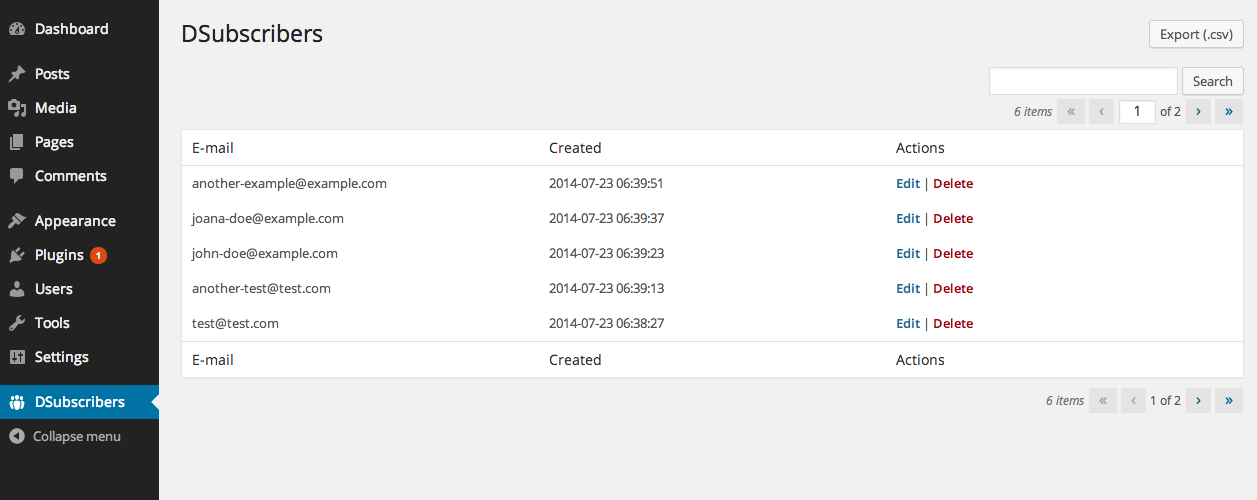This screenshot has height=500, width=1257.
Task: Jump to last page in top pagination
Action: click(x=1229, y=112)
